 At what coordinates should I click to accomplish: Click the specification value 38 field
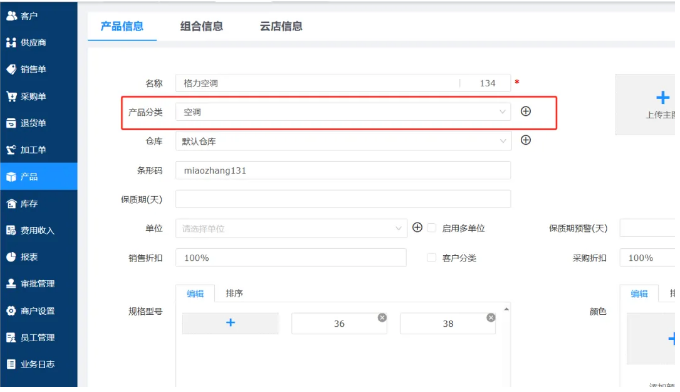pos(448,323)
